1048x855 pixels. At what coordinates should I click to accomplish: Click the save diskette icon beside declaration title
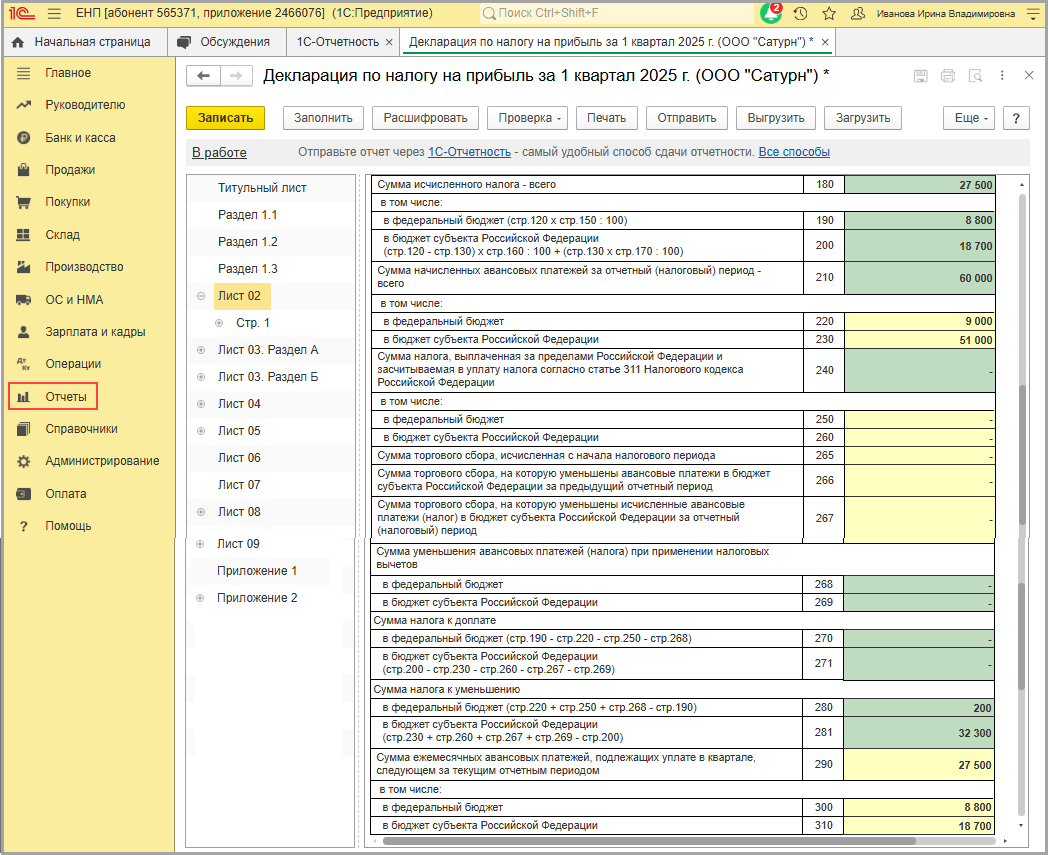[921, 77]
